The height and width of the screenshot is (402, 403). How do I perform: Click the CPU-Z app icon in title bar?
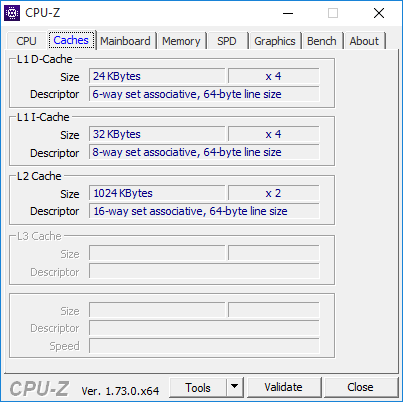tap(12, 13)
